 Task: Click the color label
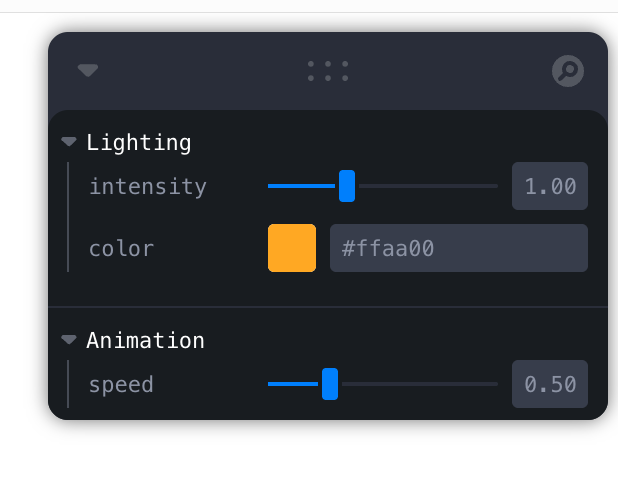(122, 248)
